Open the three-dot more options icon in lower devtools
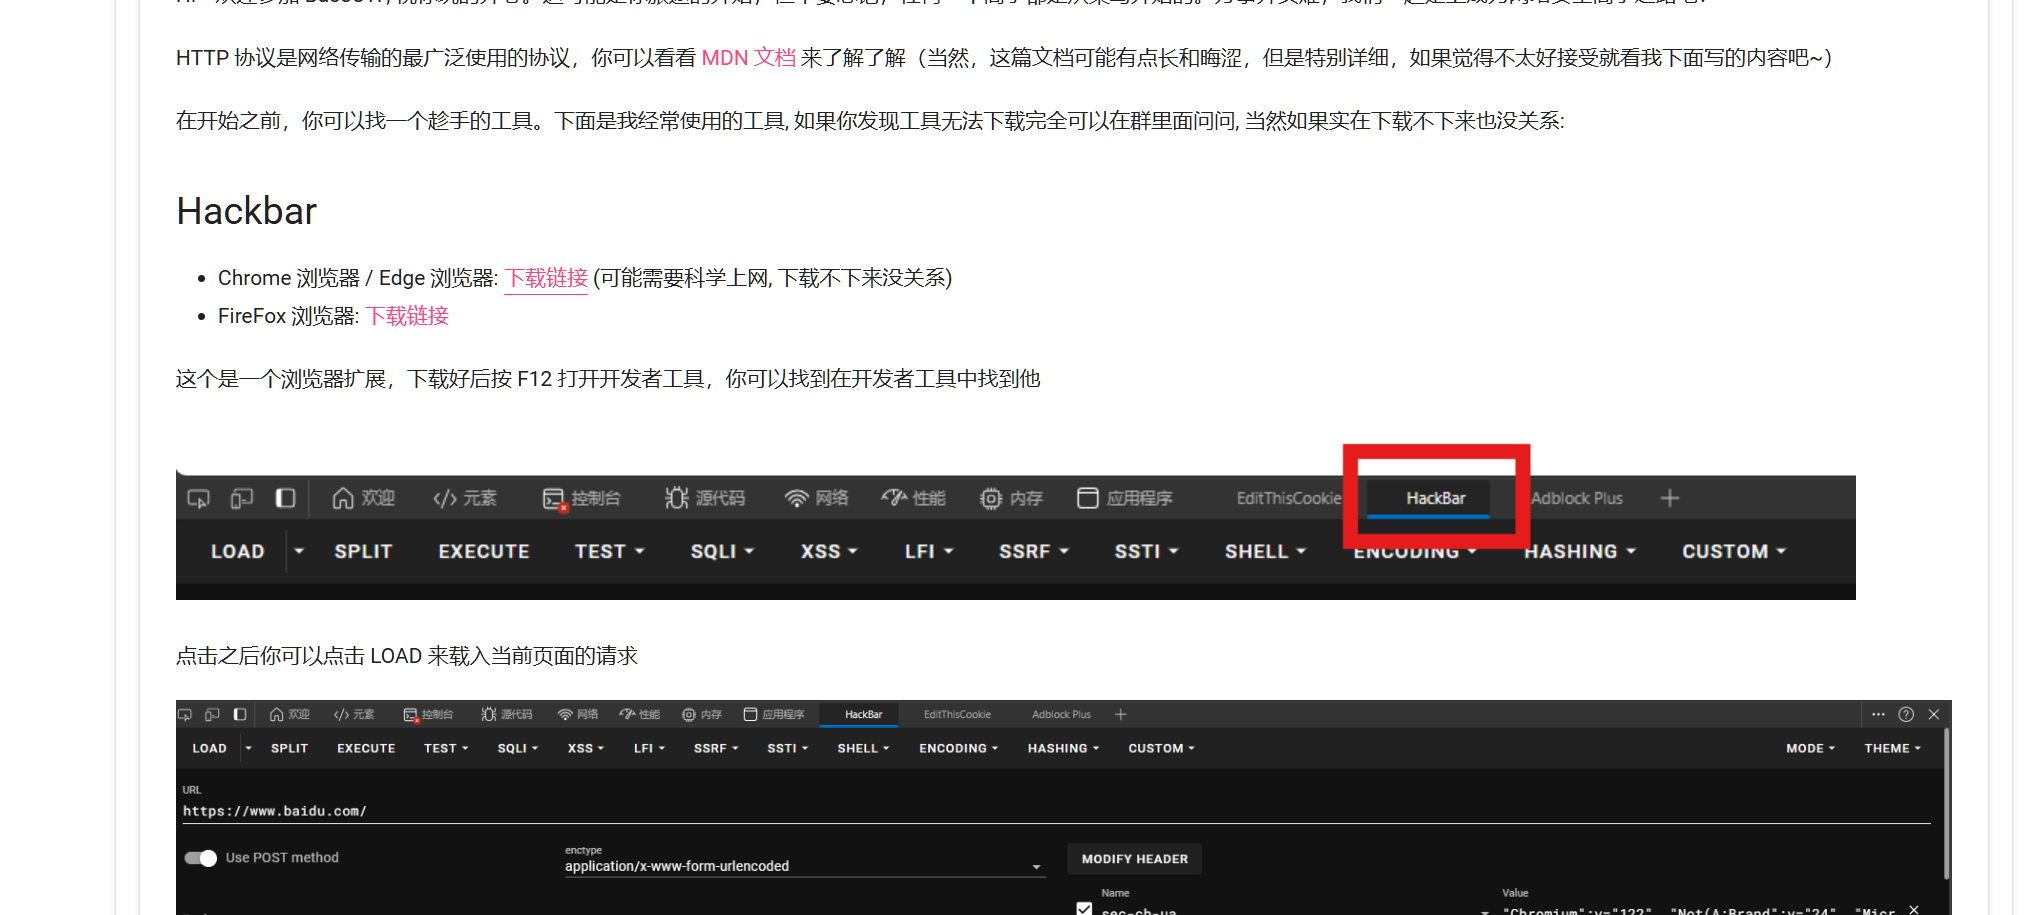The height and width of the screenshot is (915, 2037). click(x=1878, y=714)
